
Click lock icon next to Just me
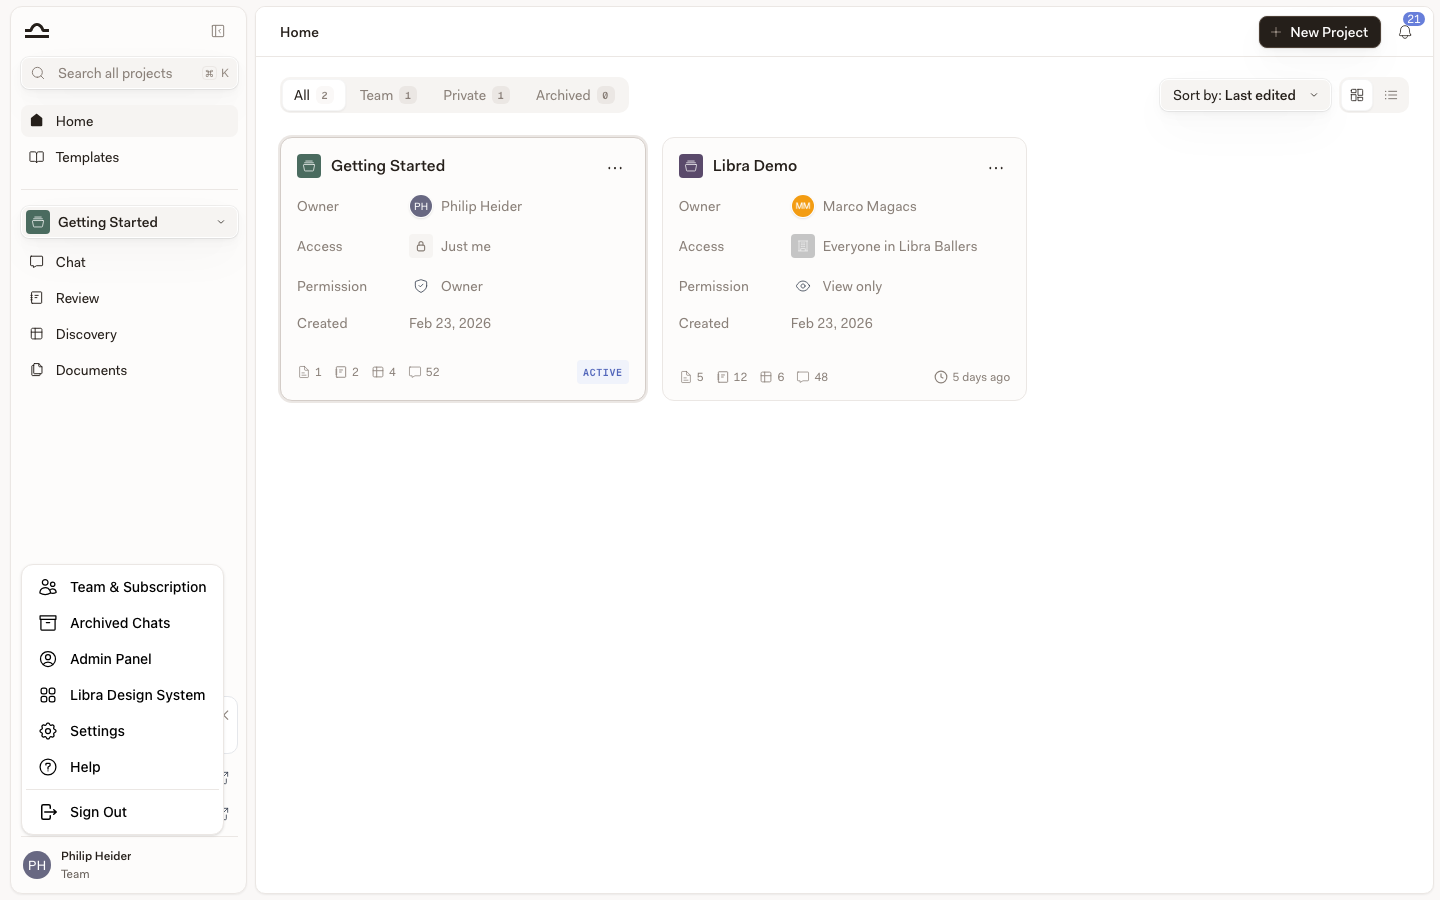[421, 246]
